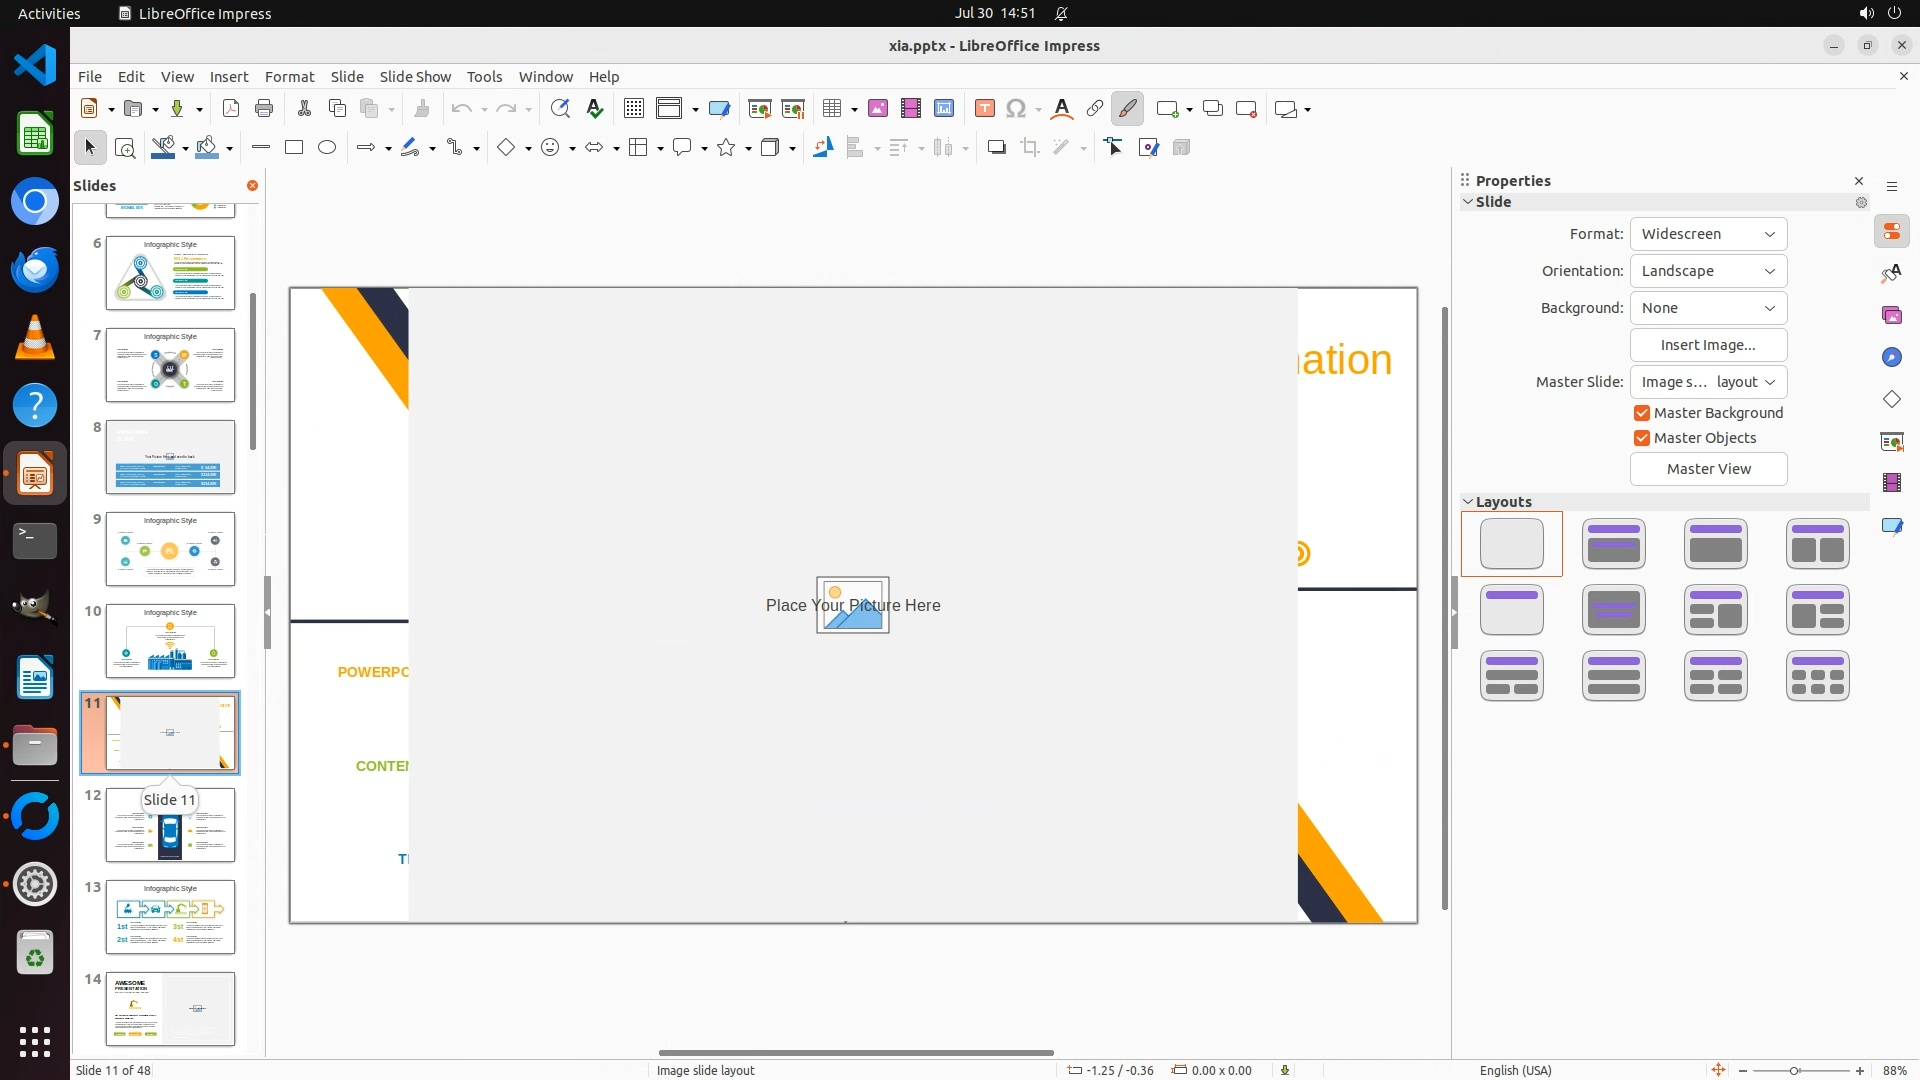The image size is (1920, 1080).
Task: Click the Insert Text Box icon
Action: (x=984, y=109)
